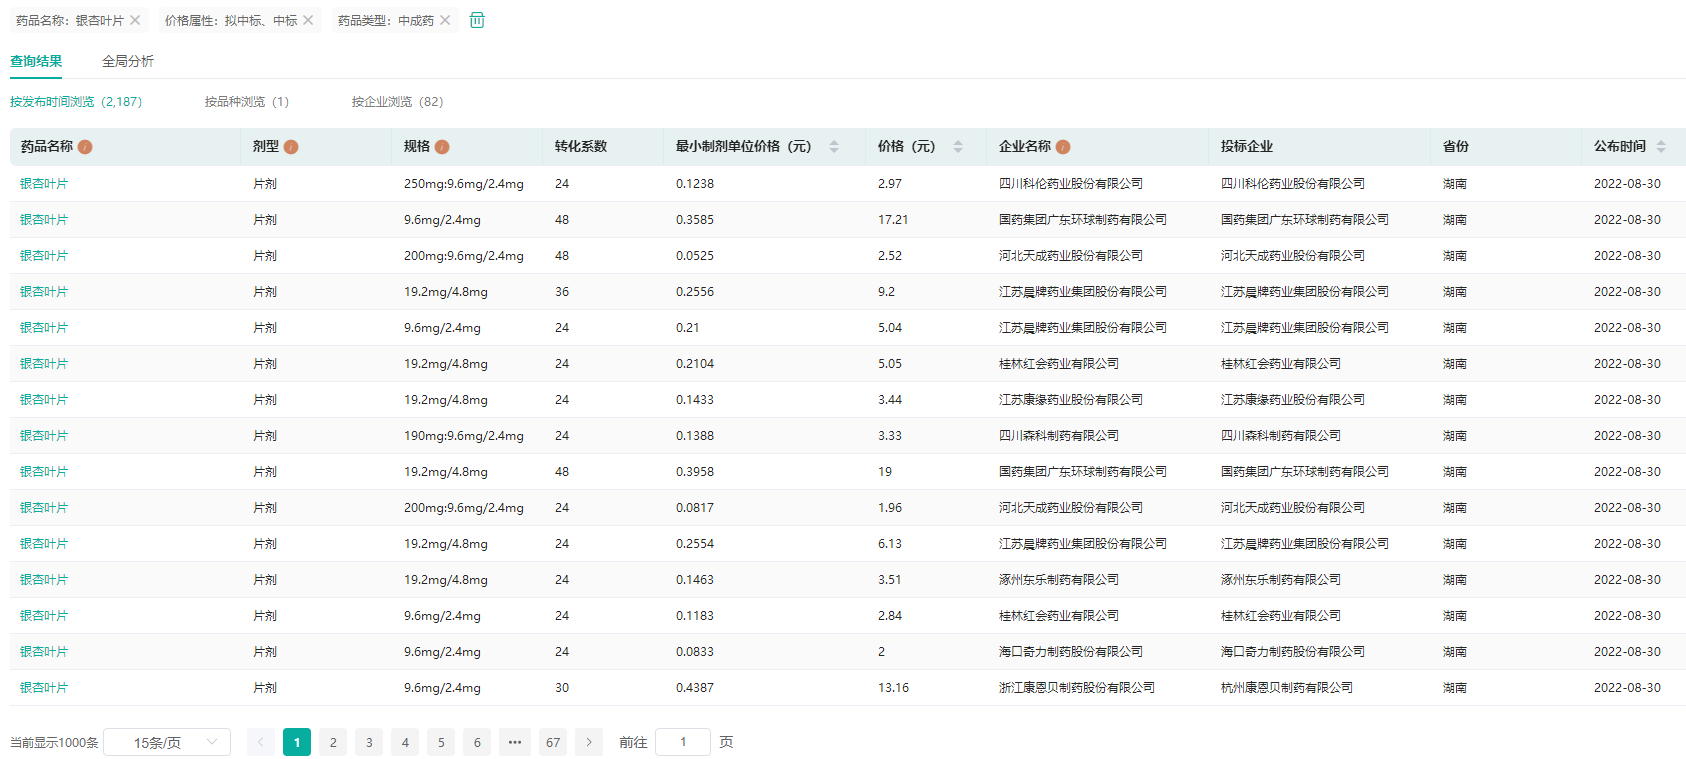Screen dimensions: 1686x759
Task: Sort by 最小制剂单位价格 column
Action: [834, 147]
